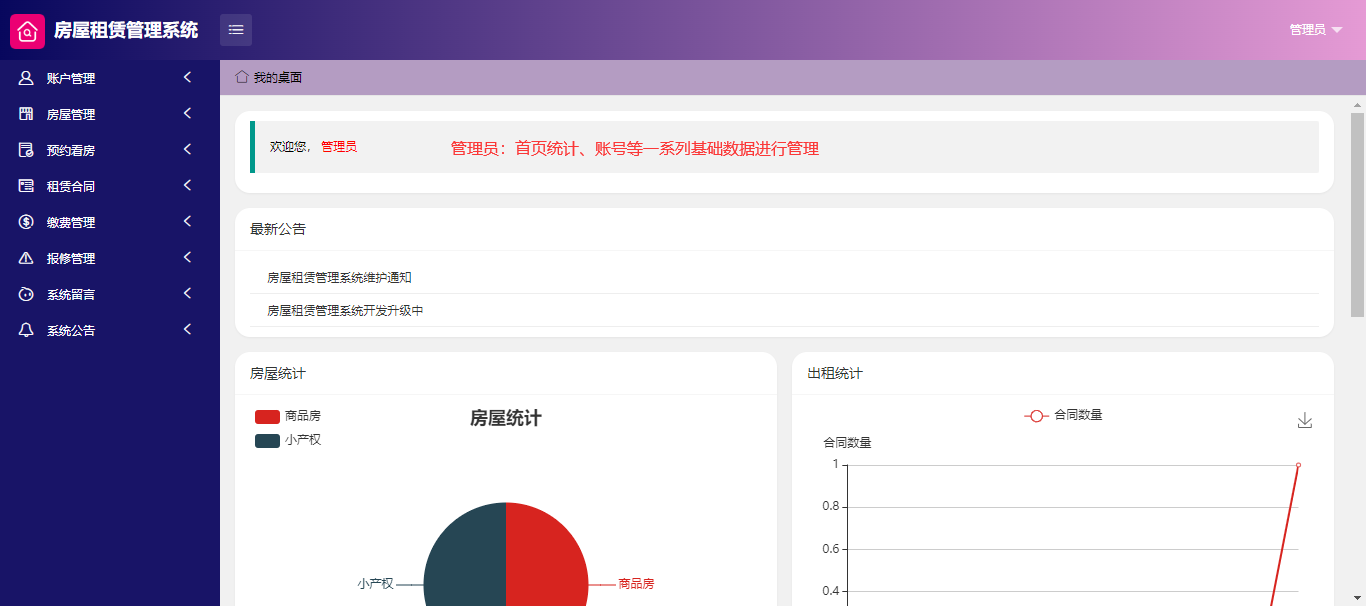Image resolution: width=1366 pixels, height=606 pixels.
Task: Download the 出租统计 chart as image
Action: pyautogui.click(x=1304, y=421)
